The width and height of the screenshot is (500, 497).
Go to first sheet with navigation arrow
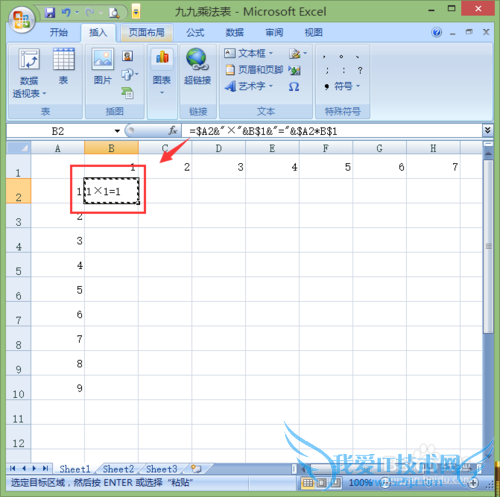pyautogui.click(x=13, y=468)
